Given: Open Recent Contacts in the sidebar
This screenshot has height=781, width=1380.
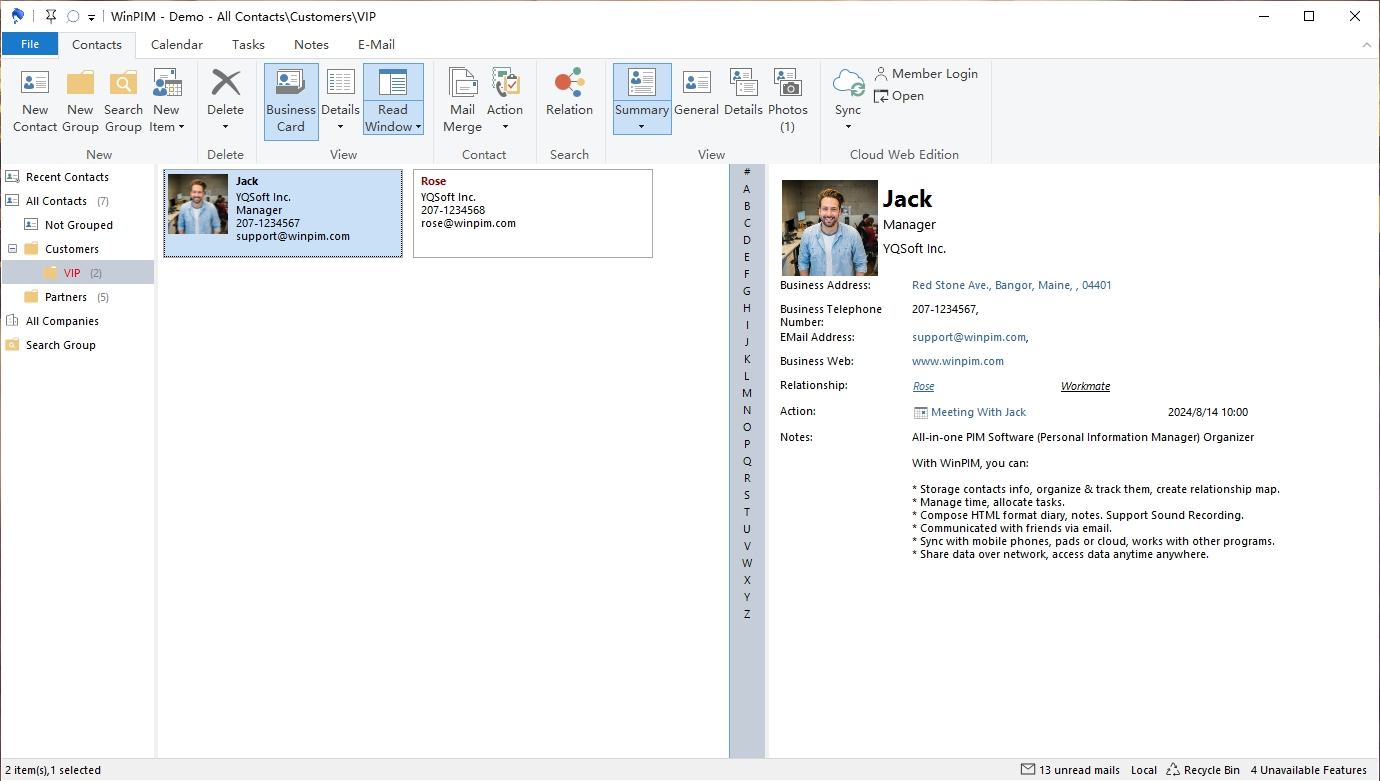Looking at the screenshot, I should pos(67,177).
